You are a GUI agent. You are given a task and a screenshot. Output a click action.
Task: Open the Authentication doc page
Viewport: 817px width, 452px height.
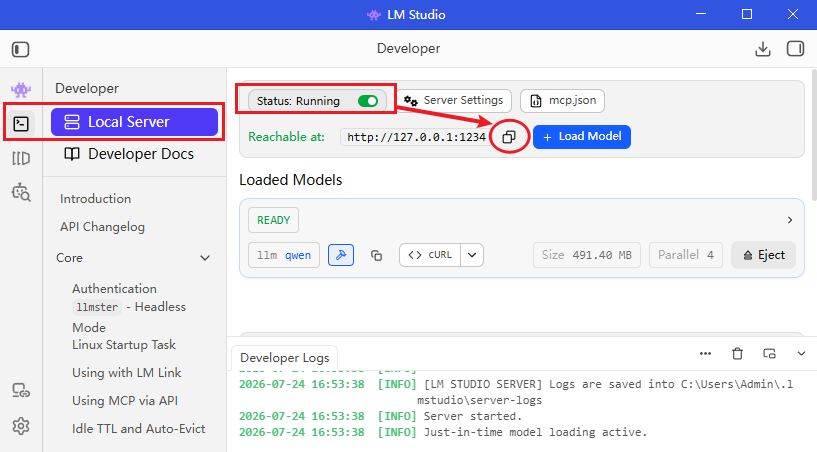[x=114, y=288]
